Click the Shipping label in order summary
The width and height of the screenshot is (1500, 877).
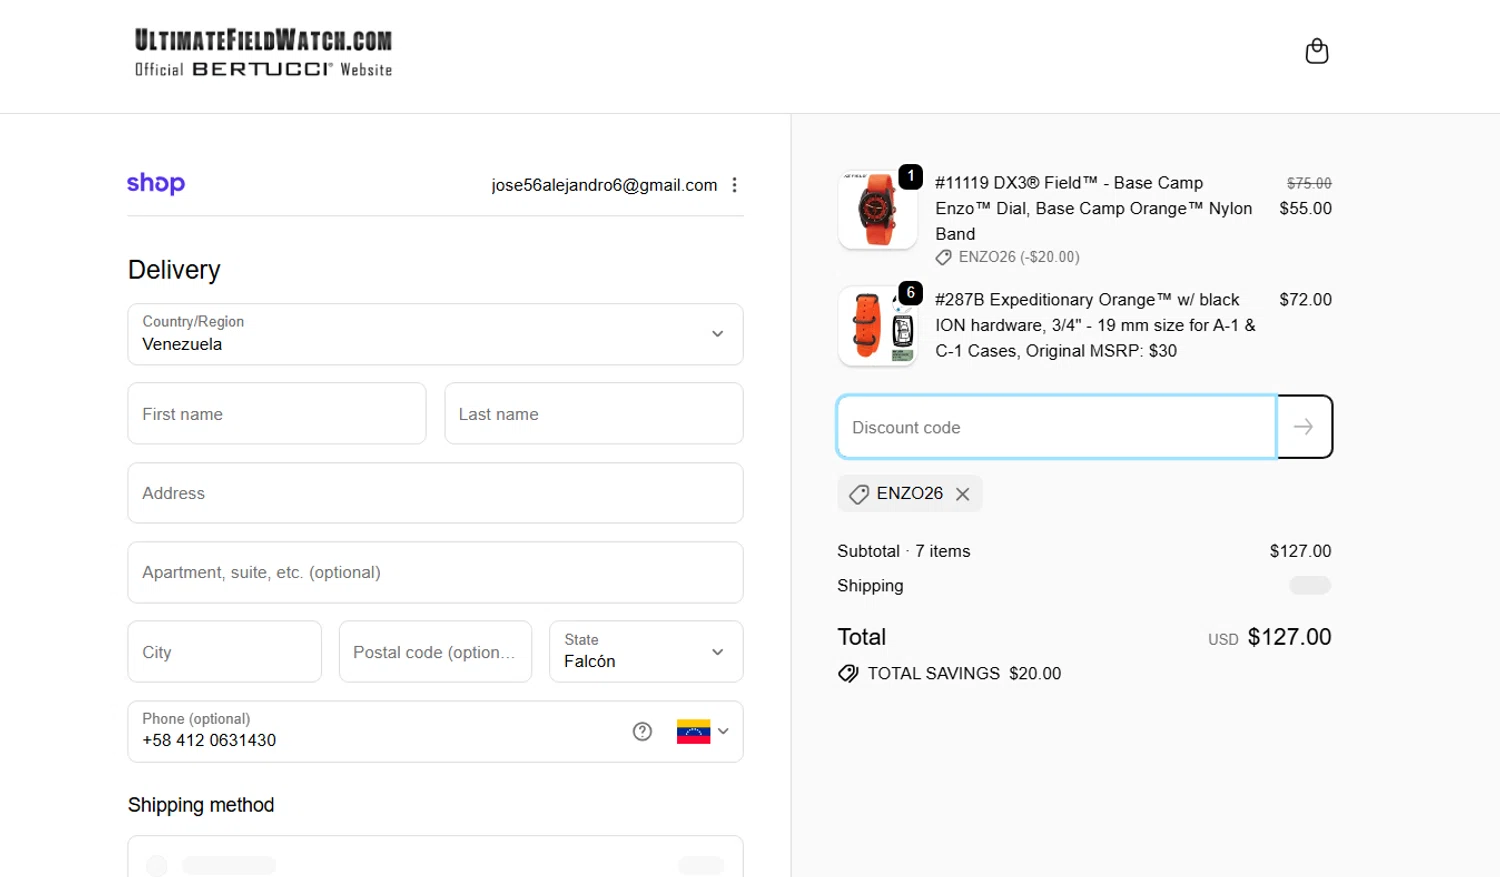click(870, 586)
